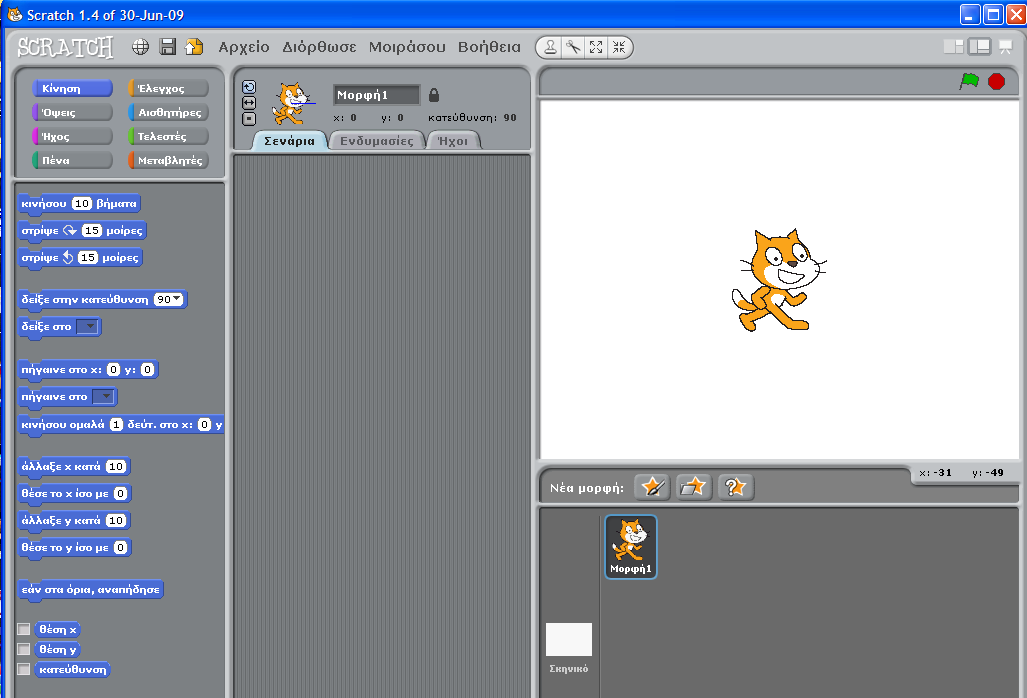
Task: Toggle the sprite drag lock icon
Action: click(x=434, y=95)
